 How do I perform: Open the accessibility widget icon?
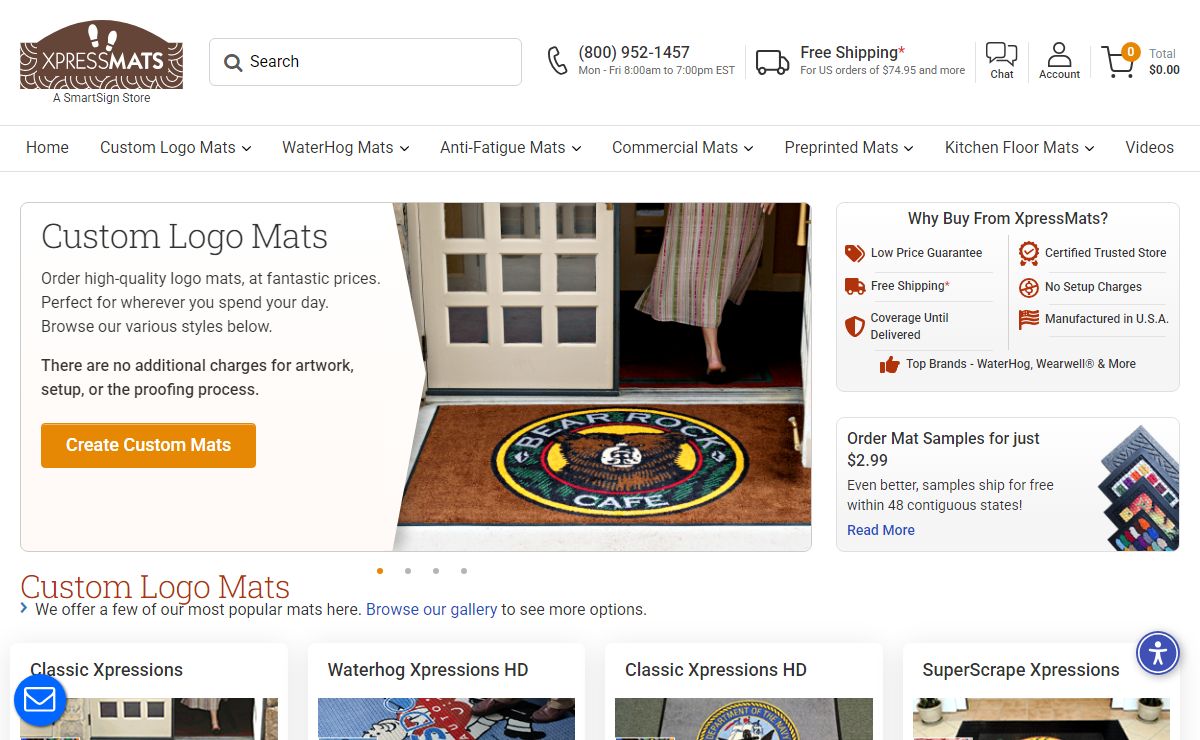coord(1158,653)
